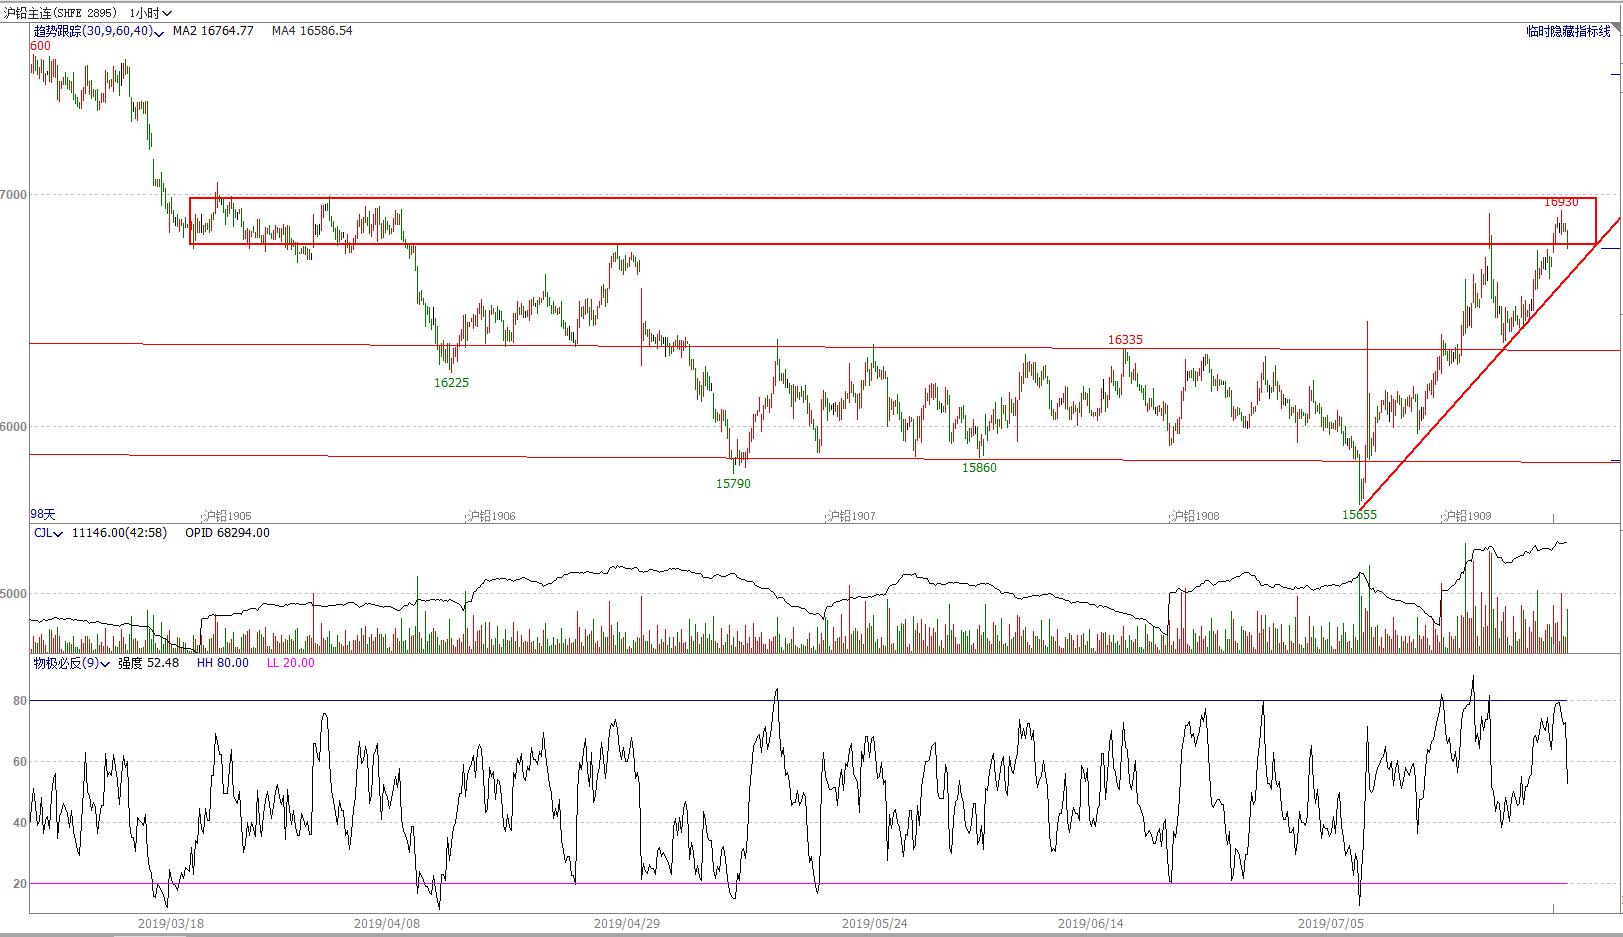Screen dimensions: 1623x937
Task: Open the 1小时 timeframe dropdown
Action: tap(151, 13)
